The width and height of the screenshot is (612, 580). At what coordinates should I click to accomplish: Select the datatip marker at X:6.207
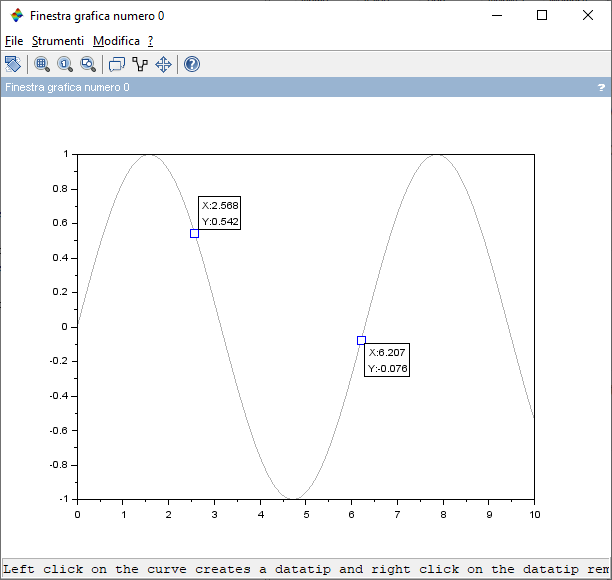pyautogui.click(x=361, y=340)
